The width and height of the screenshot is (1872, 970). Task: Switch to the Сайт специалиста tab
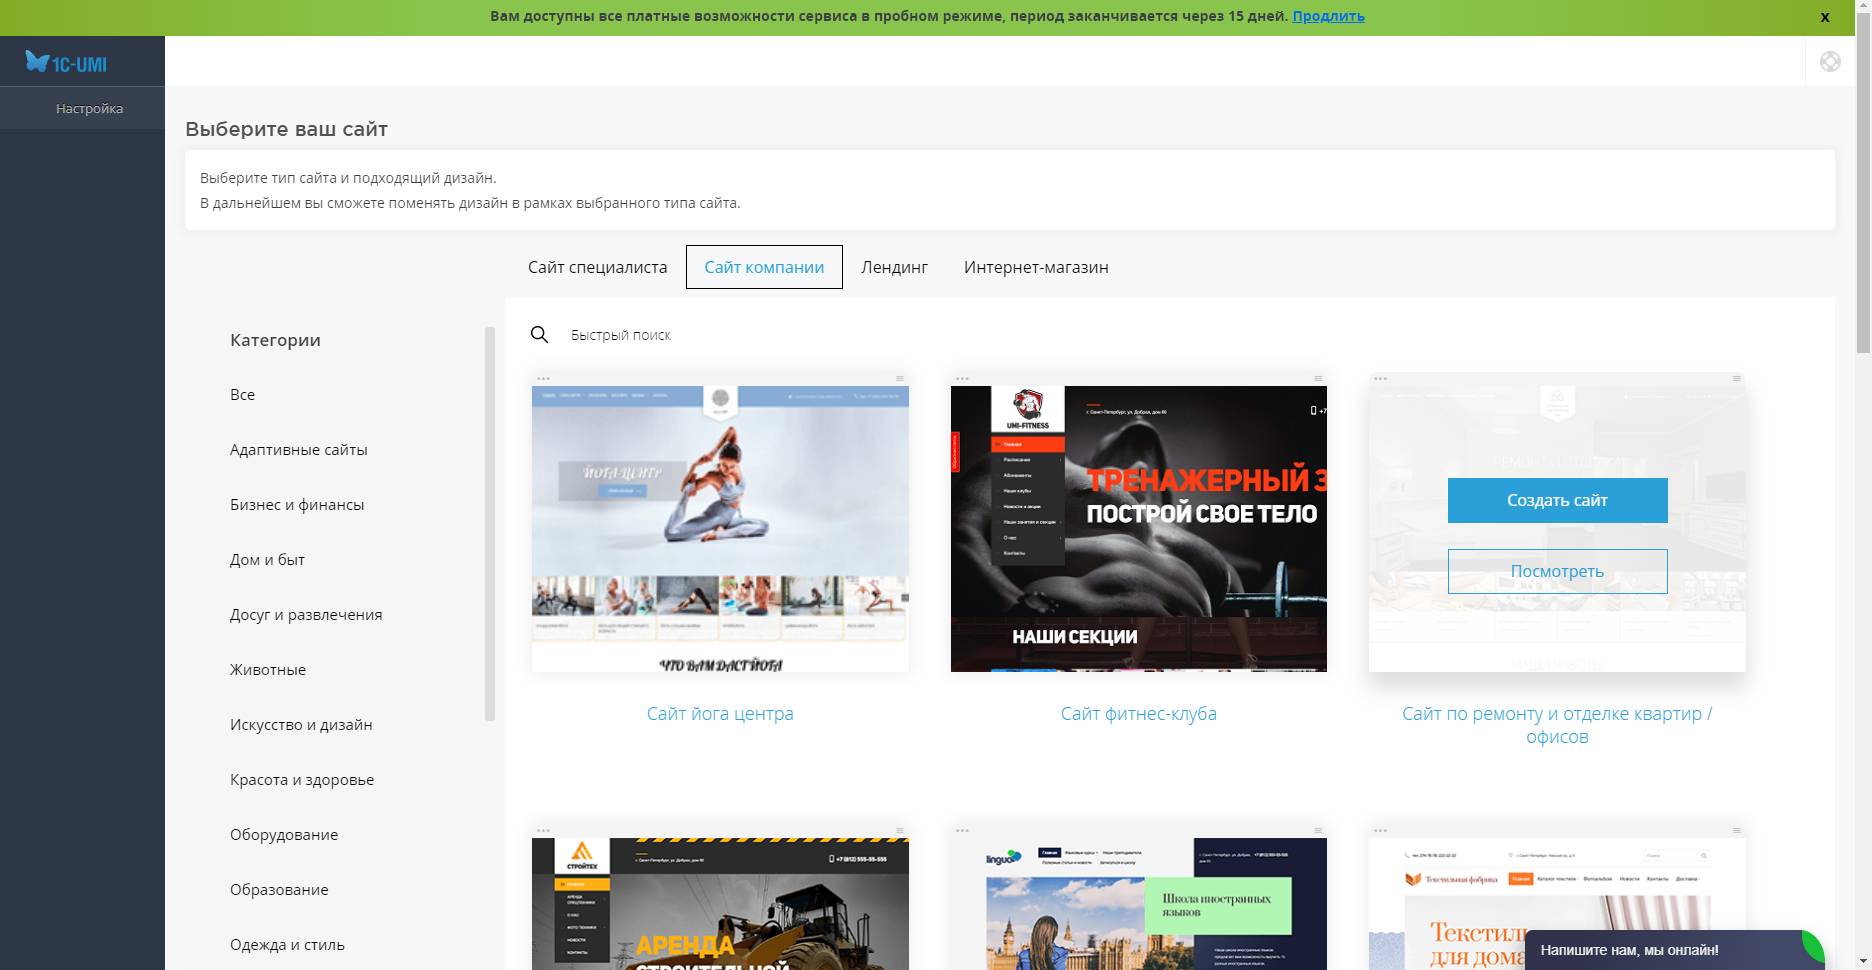coord(597,267)
